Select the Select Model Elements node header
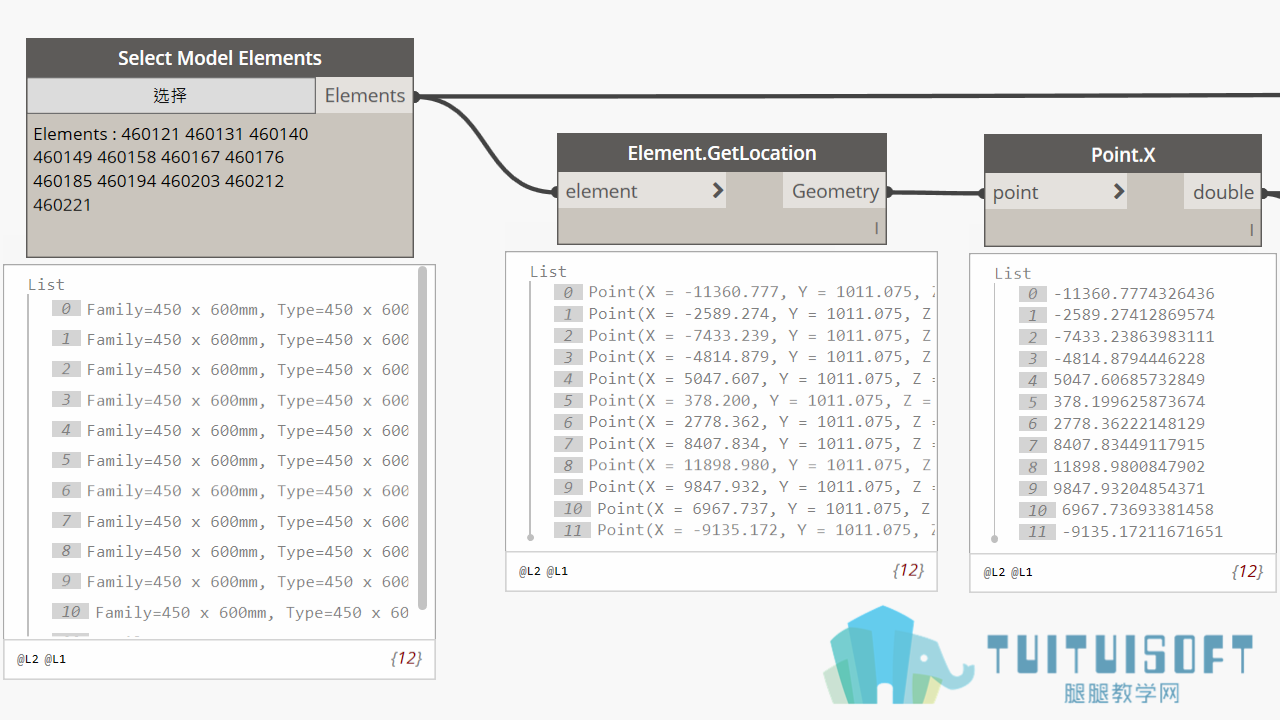Viewport: 1280px width, 720px height. click(x=220, y=58)
